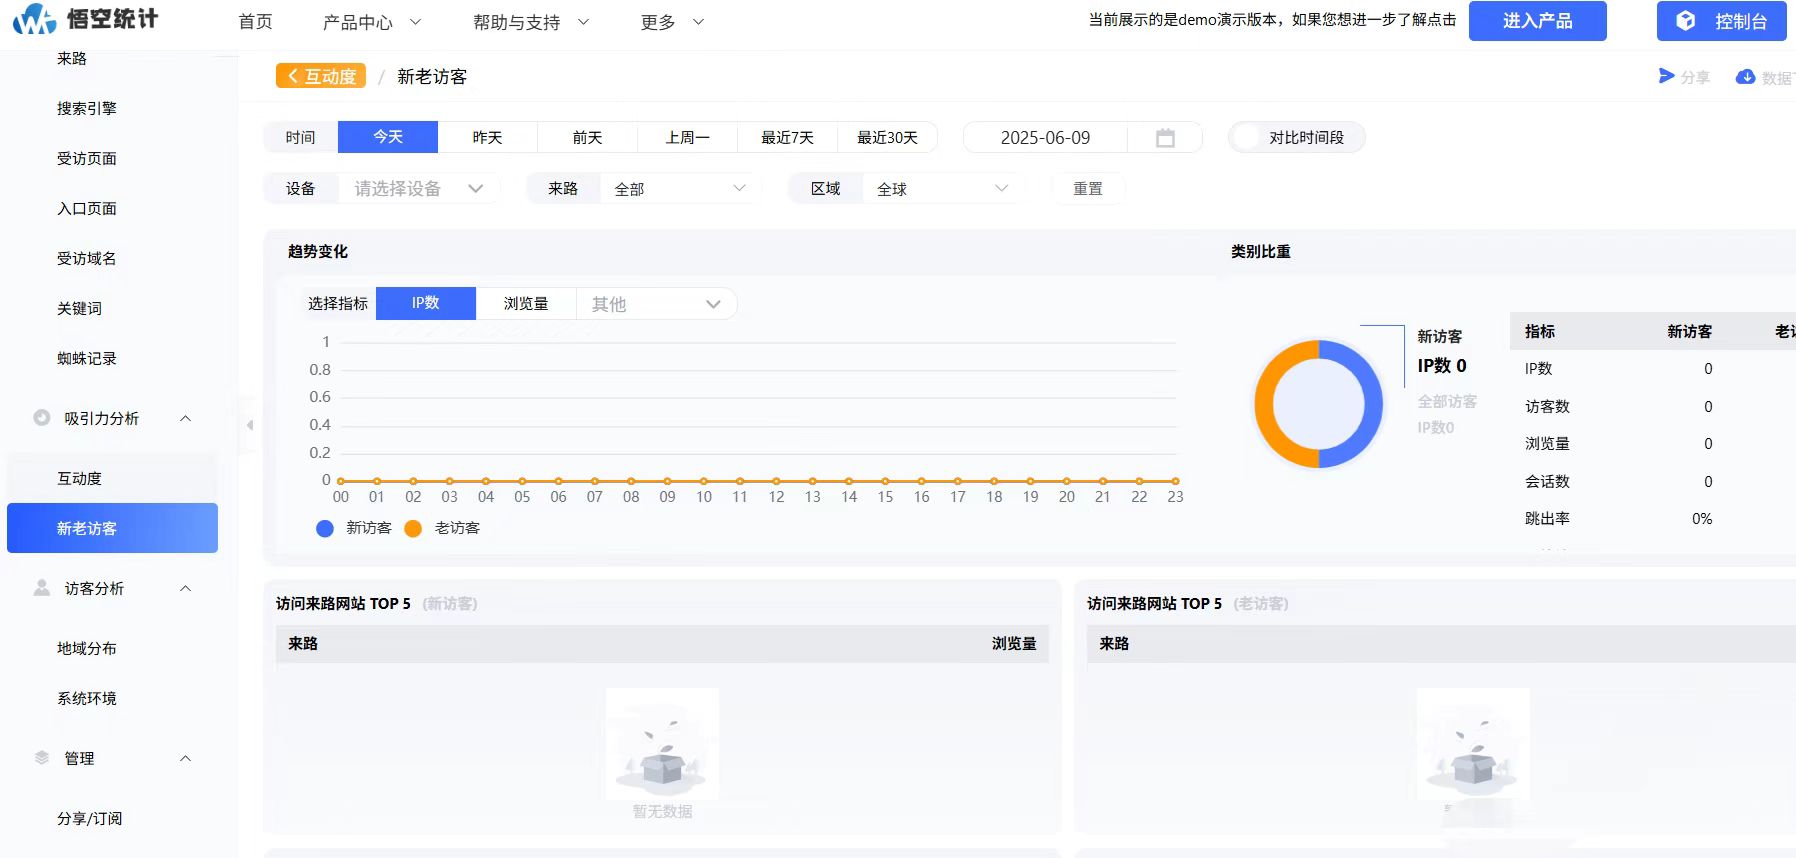1796x858 pixels.
Task: Collapse the sidebar with the arrow handle
Action: tap(249, 425)
